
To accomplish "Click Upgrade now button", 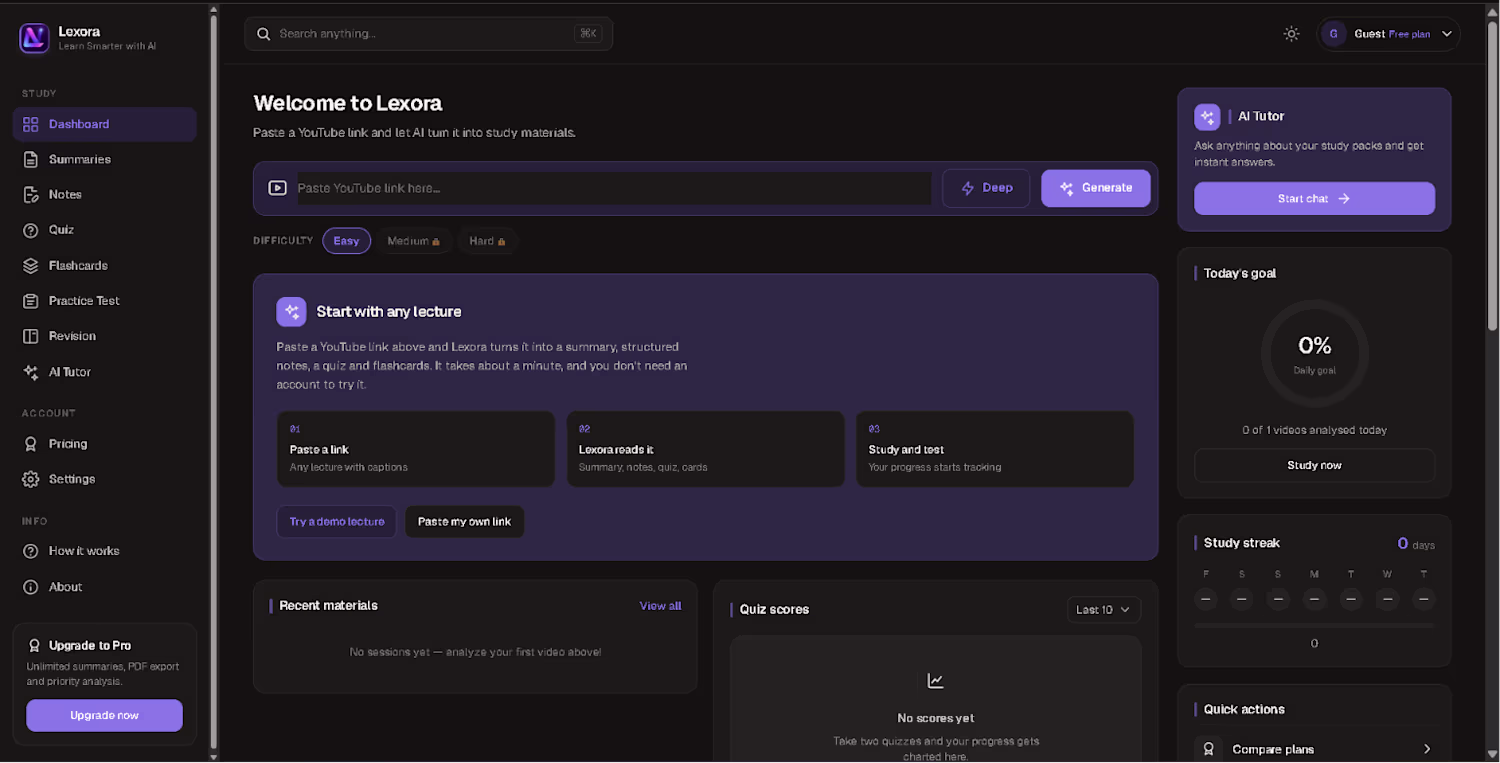I will pyautogui.click(x=105, y=716).
